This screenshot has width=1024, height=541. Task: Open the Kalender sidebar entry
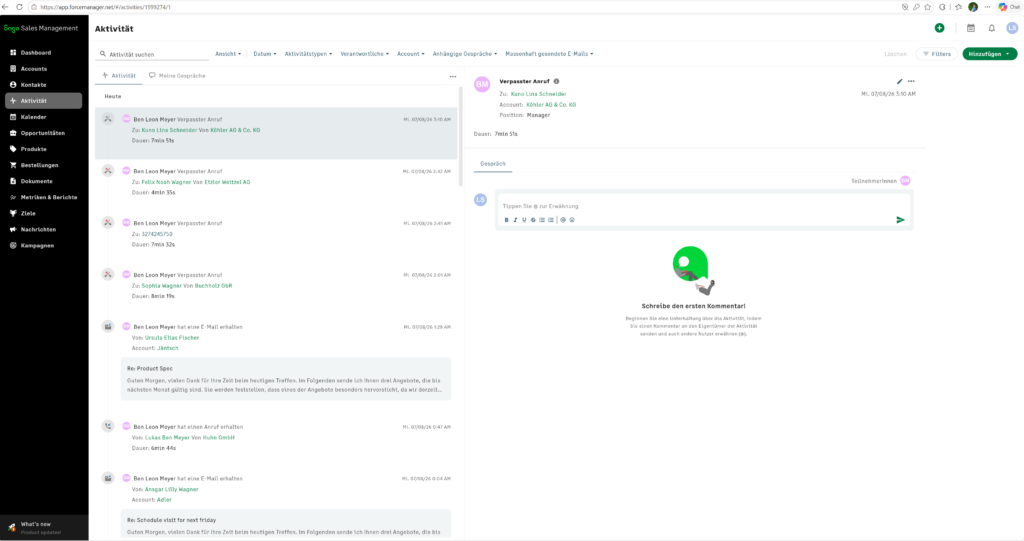[33, 117]
